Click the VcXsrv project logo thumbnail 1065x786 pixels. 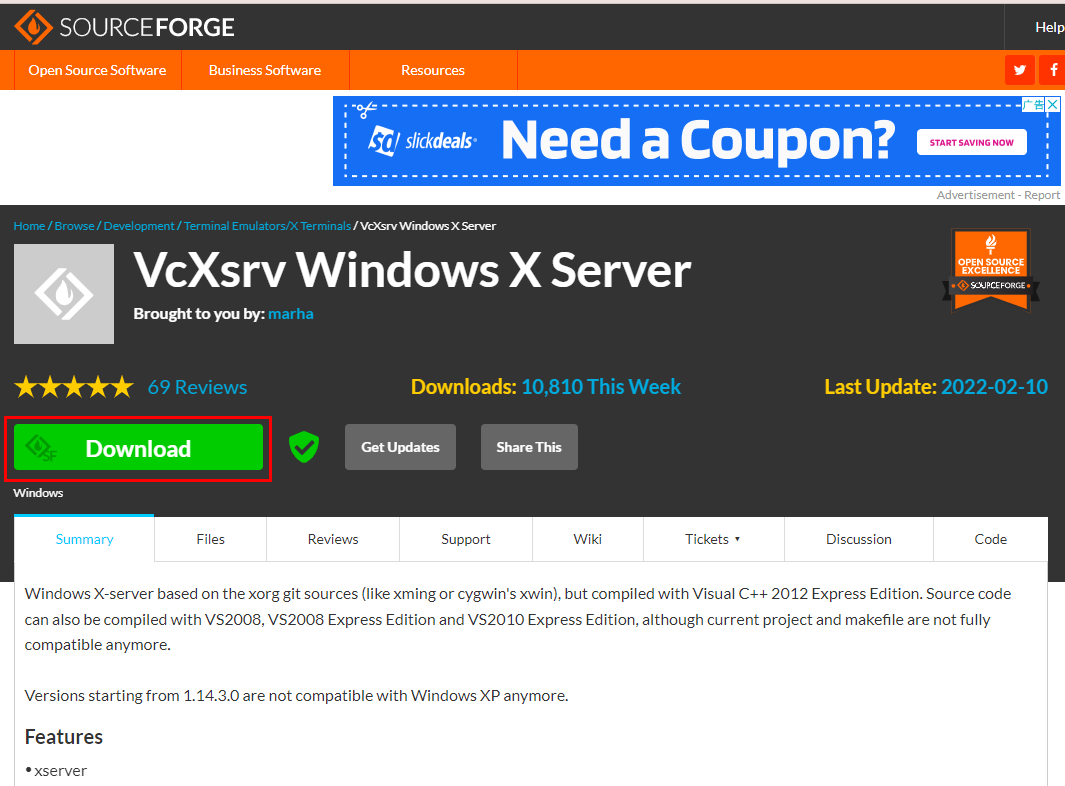pyautogui.click(x=64, y=293)
